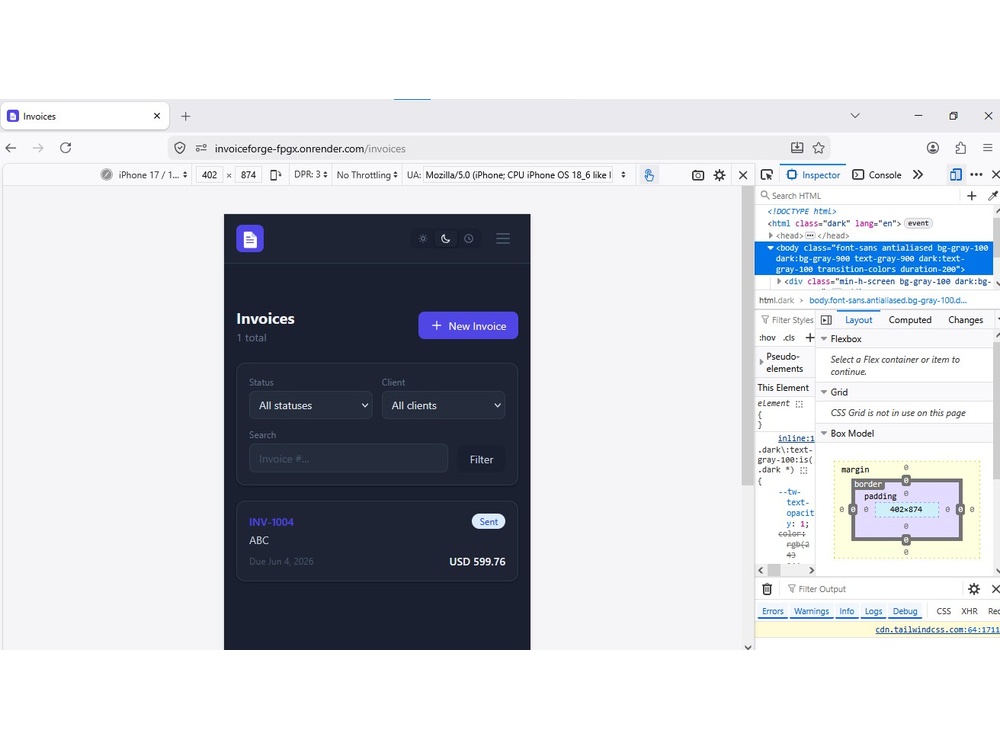Toggle the :hov pseudo-class panel

pyautogui.click(x=767, y=338)
